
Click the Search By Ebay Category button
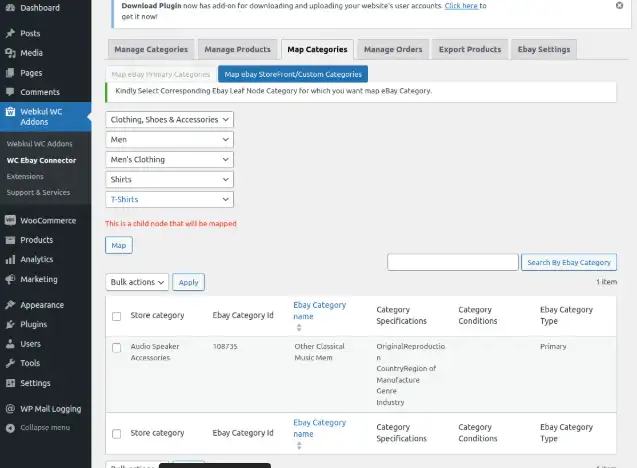click(x=568, y=262)
